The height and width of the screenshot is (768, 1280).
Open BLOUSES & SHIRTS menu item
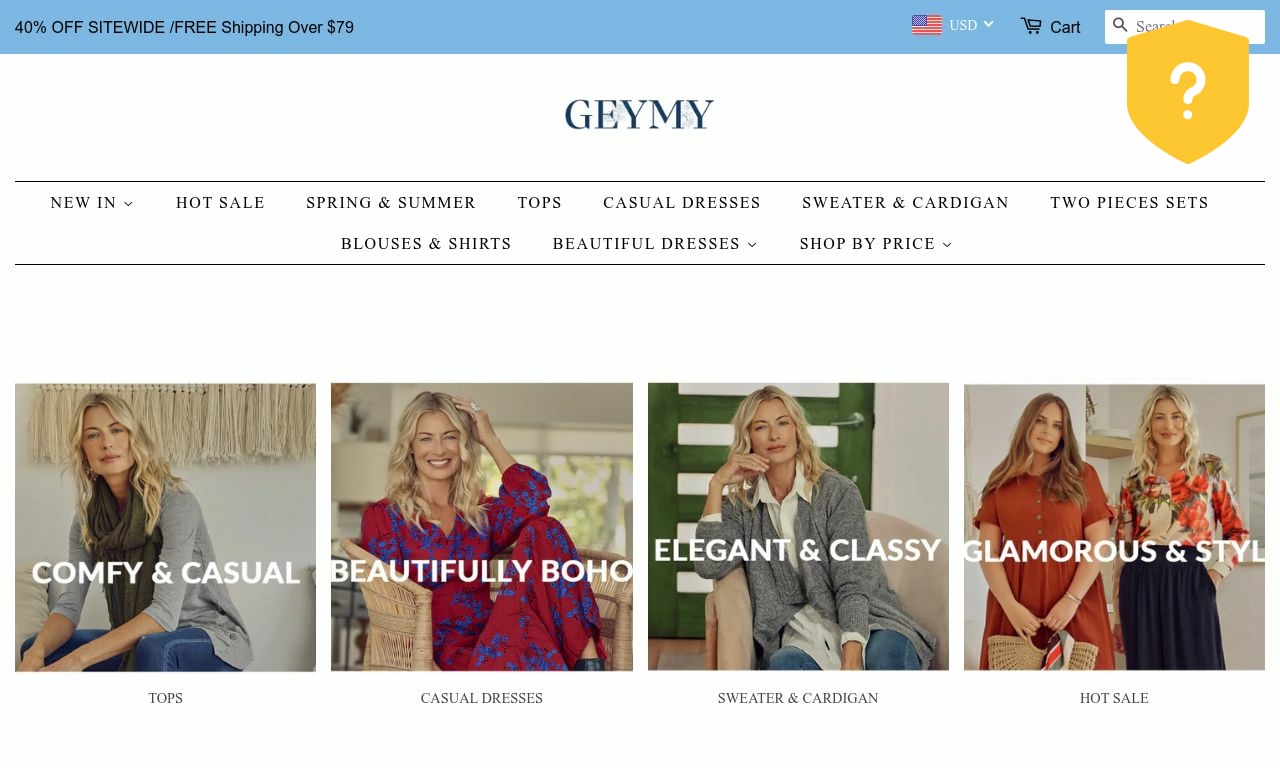(x=426, y=244)
